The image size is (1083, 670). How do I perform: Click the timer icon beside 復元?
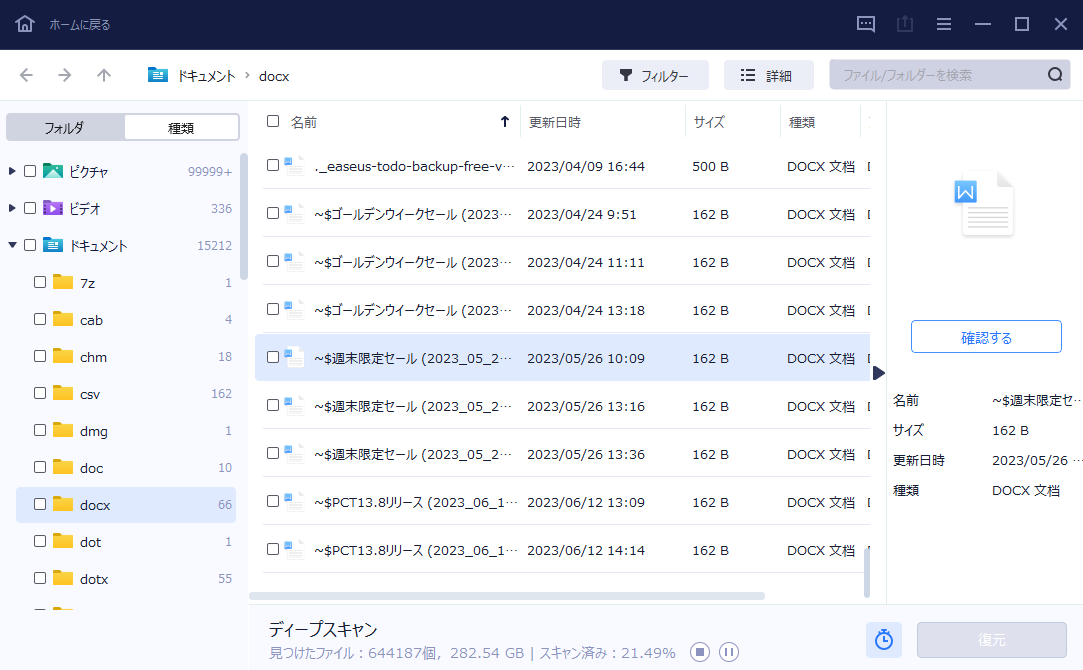[x=883, y=639]
